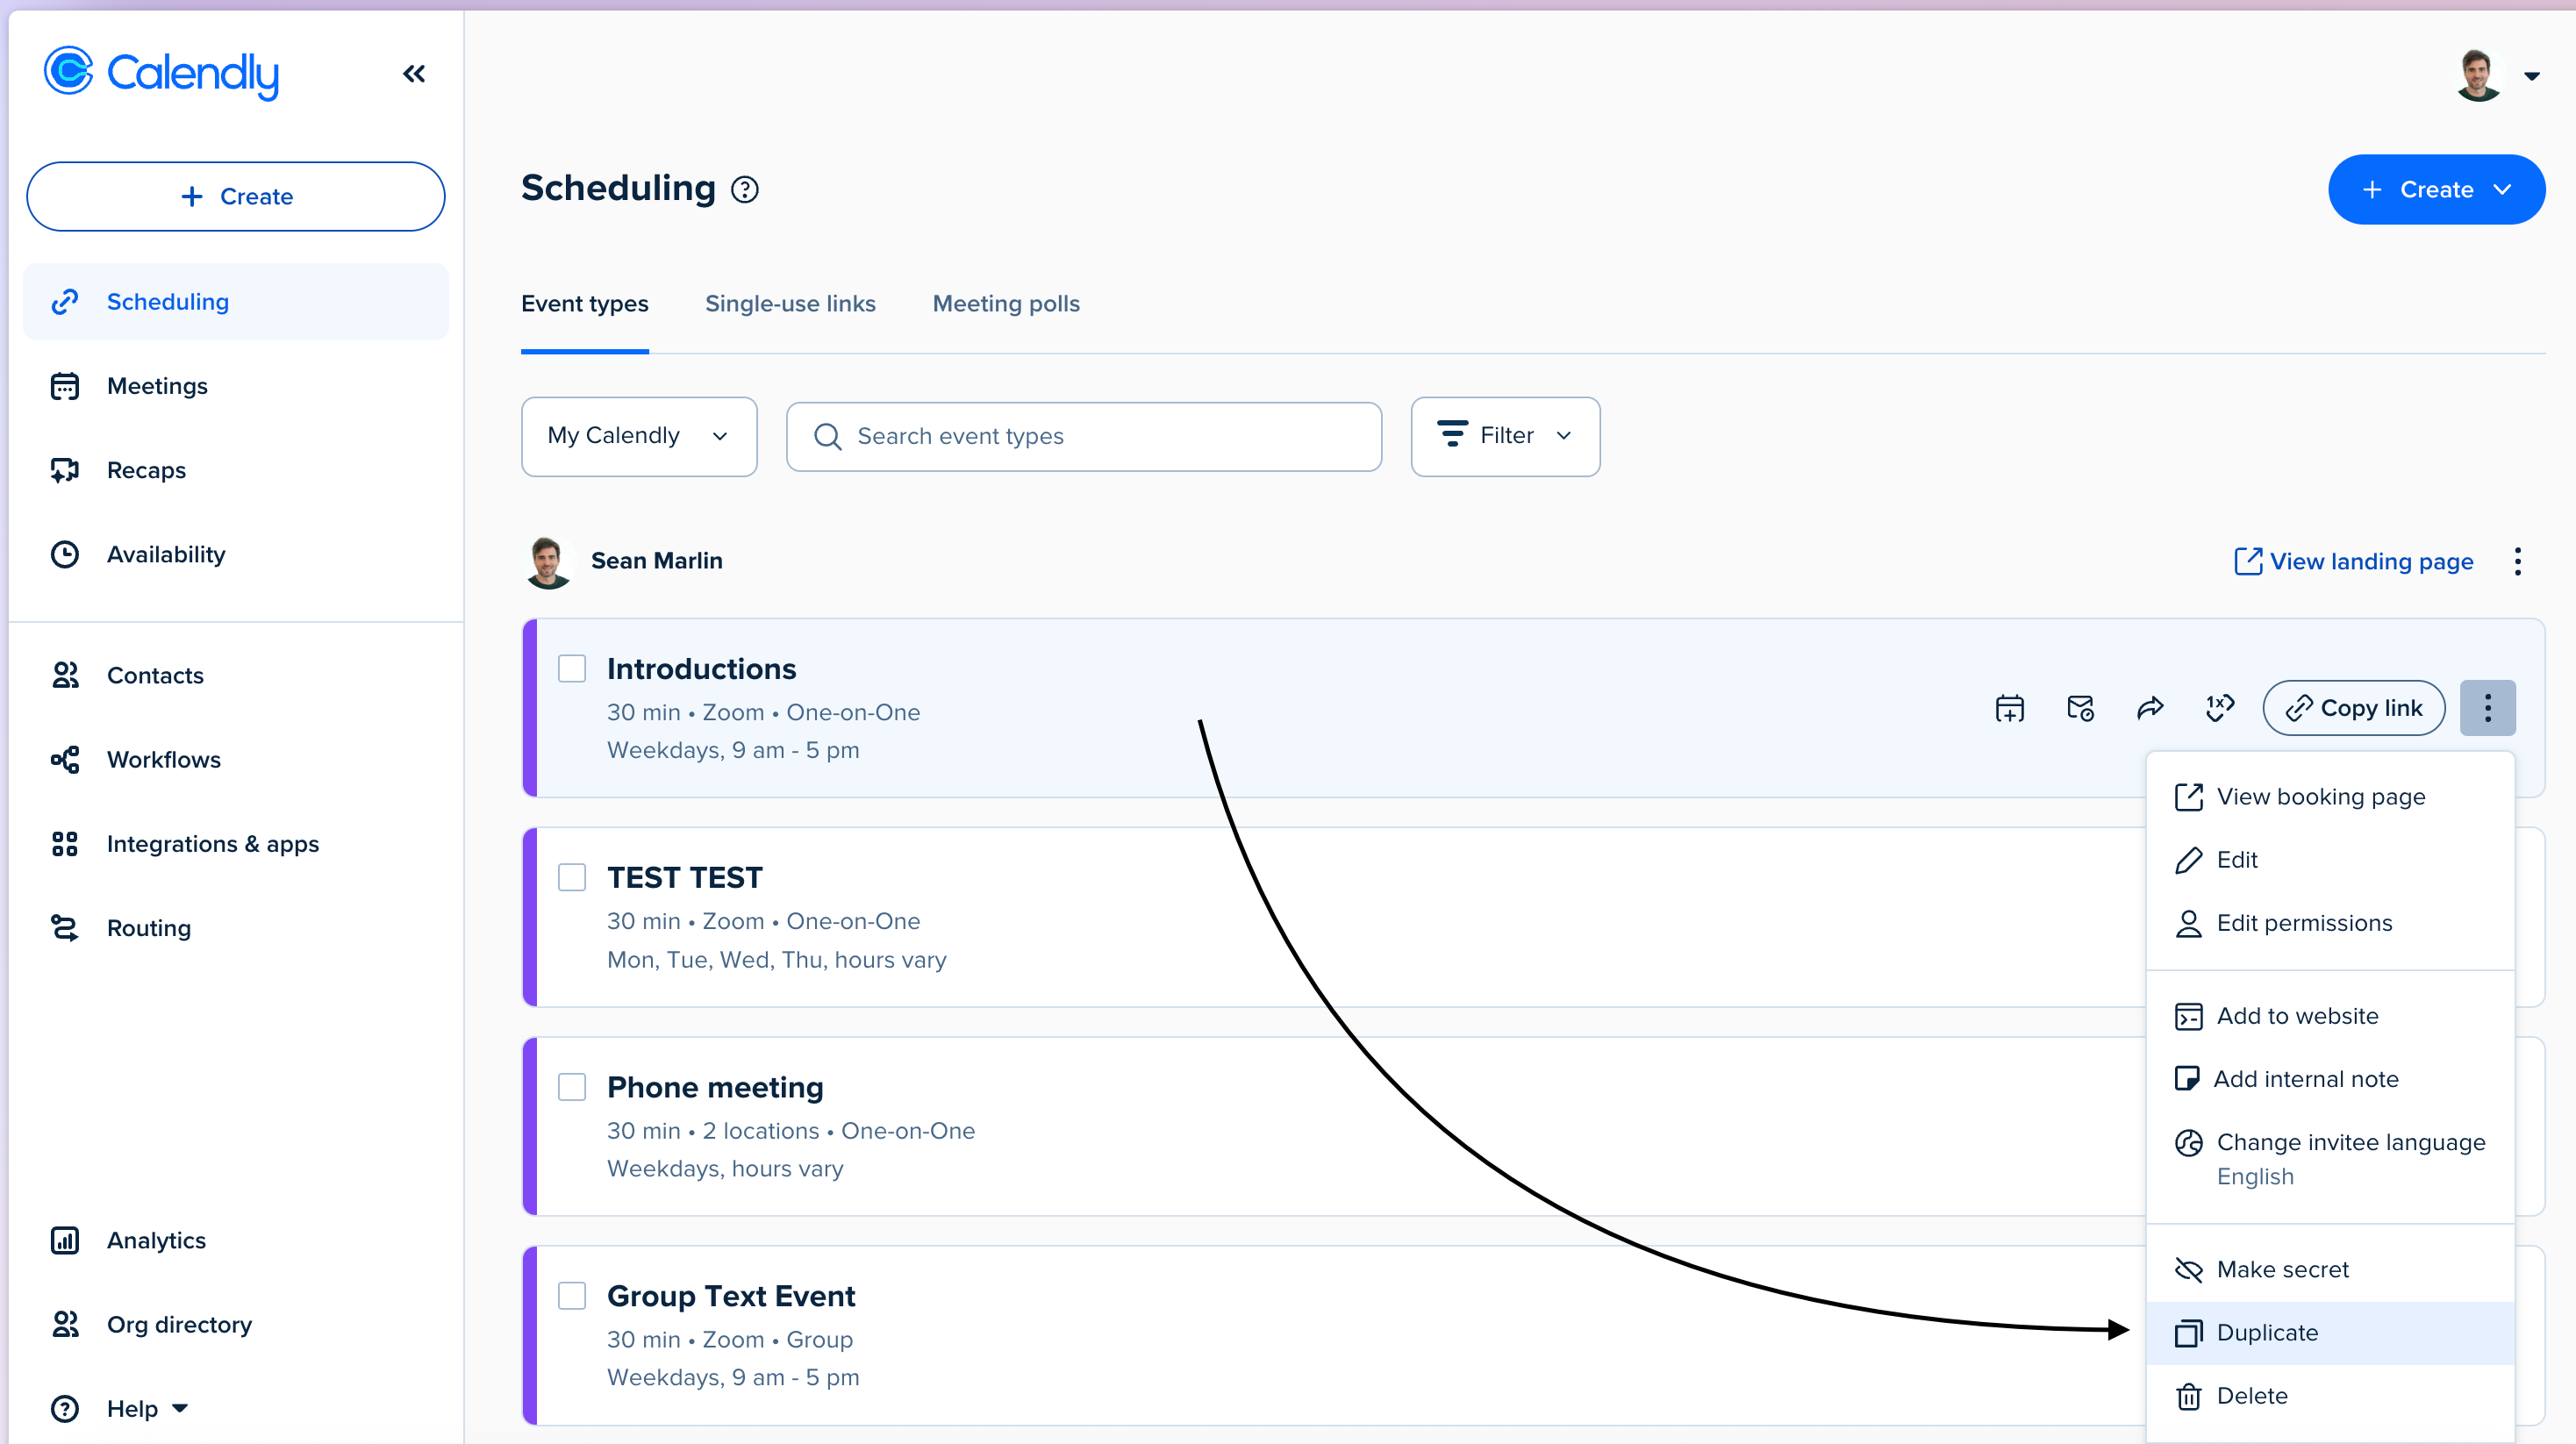2576x1444 pixels.
Task: Open the Scheduling help question mark
Action: point(745,189)
